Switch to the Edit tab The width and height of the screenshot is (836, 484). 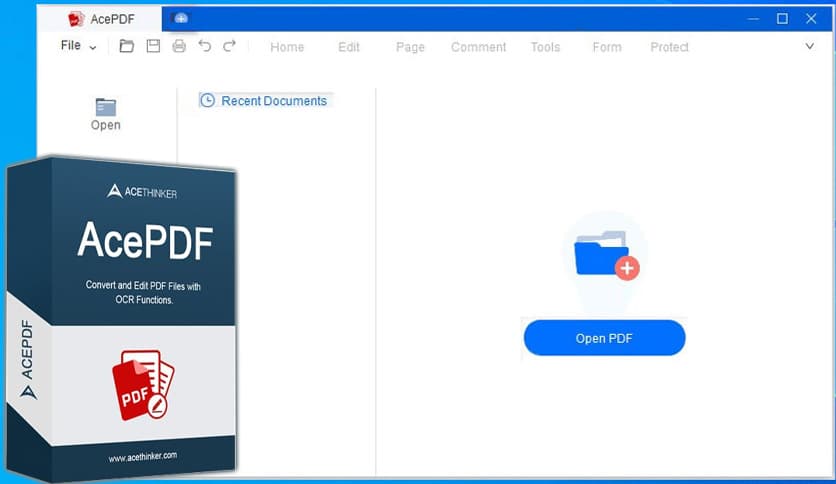point(349,47)
